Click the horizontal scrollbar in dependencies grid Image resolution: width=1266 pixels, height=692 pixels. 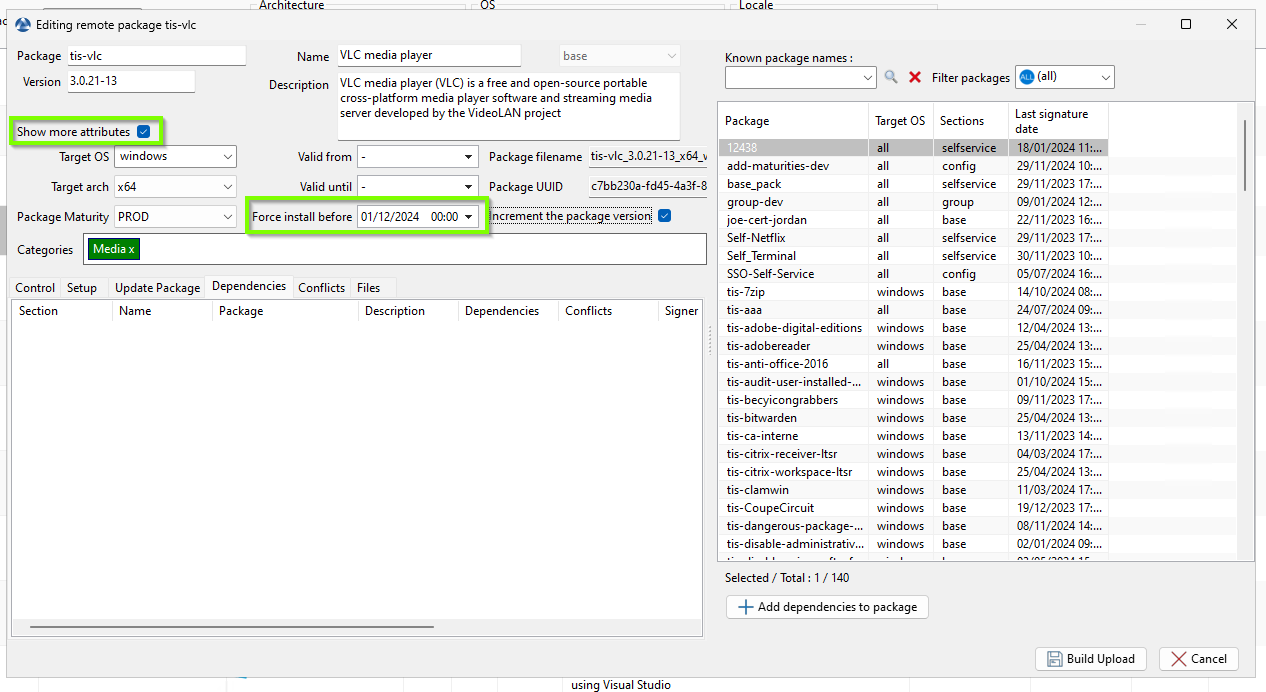[x=231, y=627]
